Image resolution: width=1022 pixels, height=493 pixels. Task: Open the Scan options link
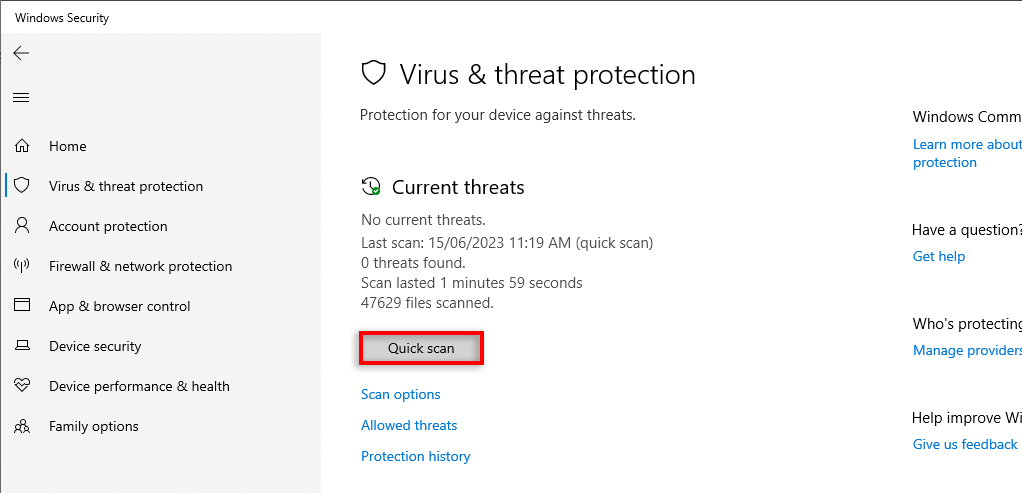click(400, 394)
